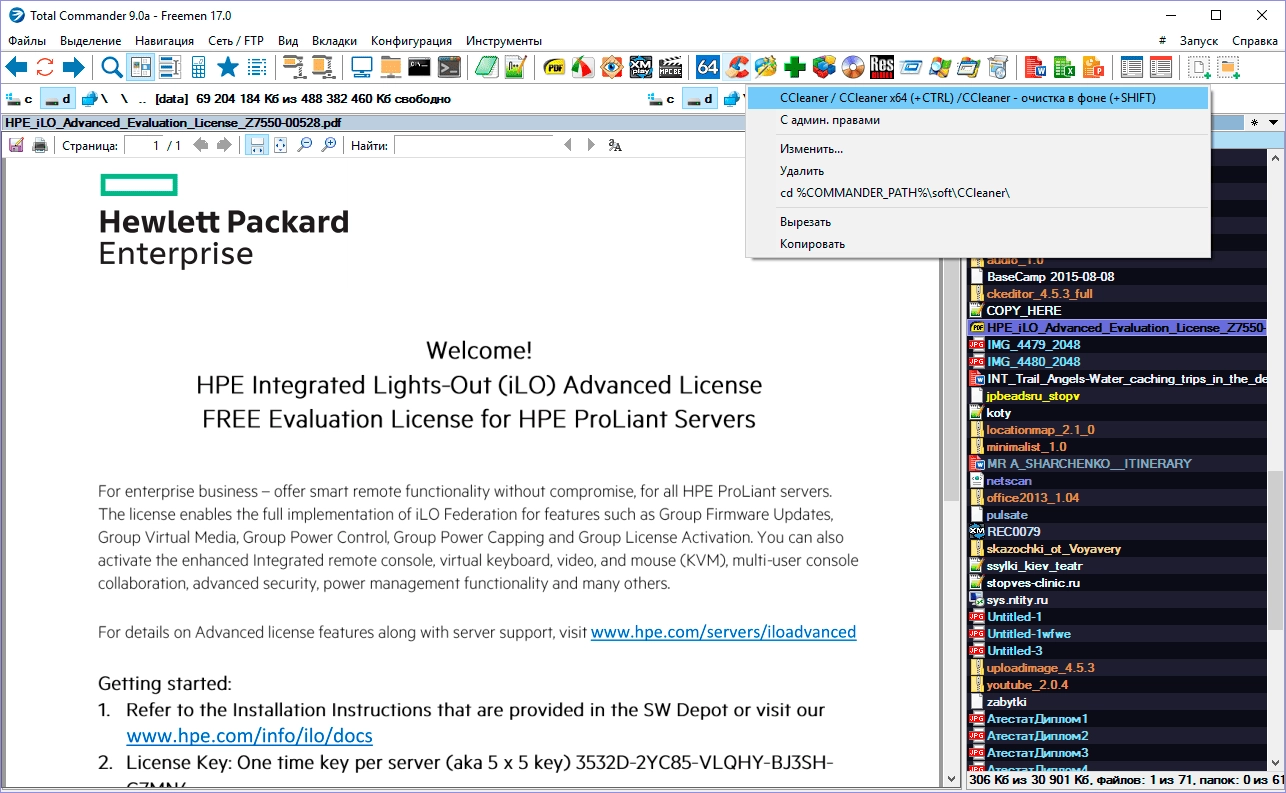Image resolution: width=1286 pixels, height=793 pixels.
Task: Click the save icon in PDF viewer toolbar
Action: pos(16,145)
